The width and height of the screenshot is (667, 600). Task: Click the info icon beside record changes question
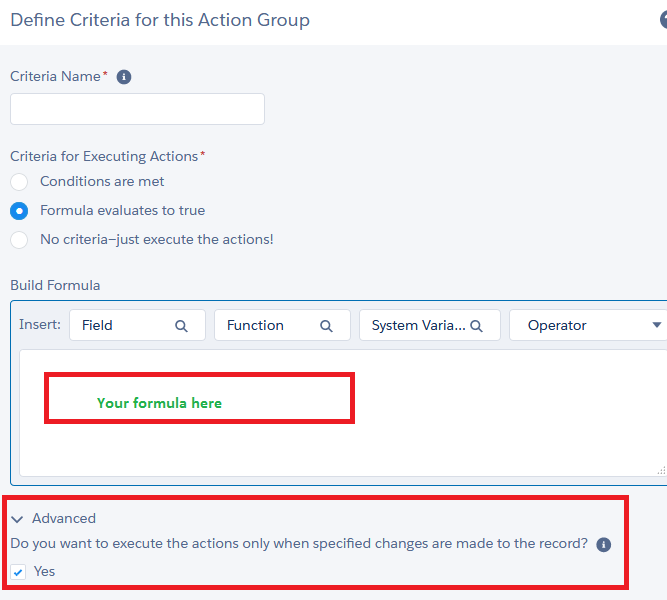(x=603, y=545)
